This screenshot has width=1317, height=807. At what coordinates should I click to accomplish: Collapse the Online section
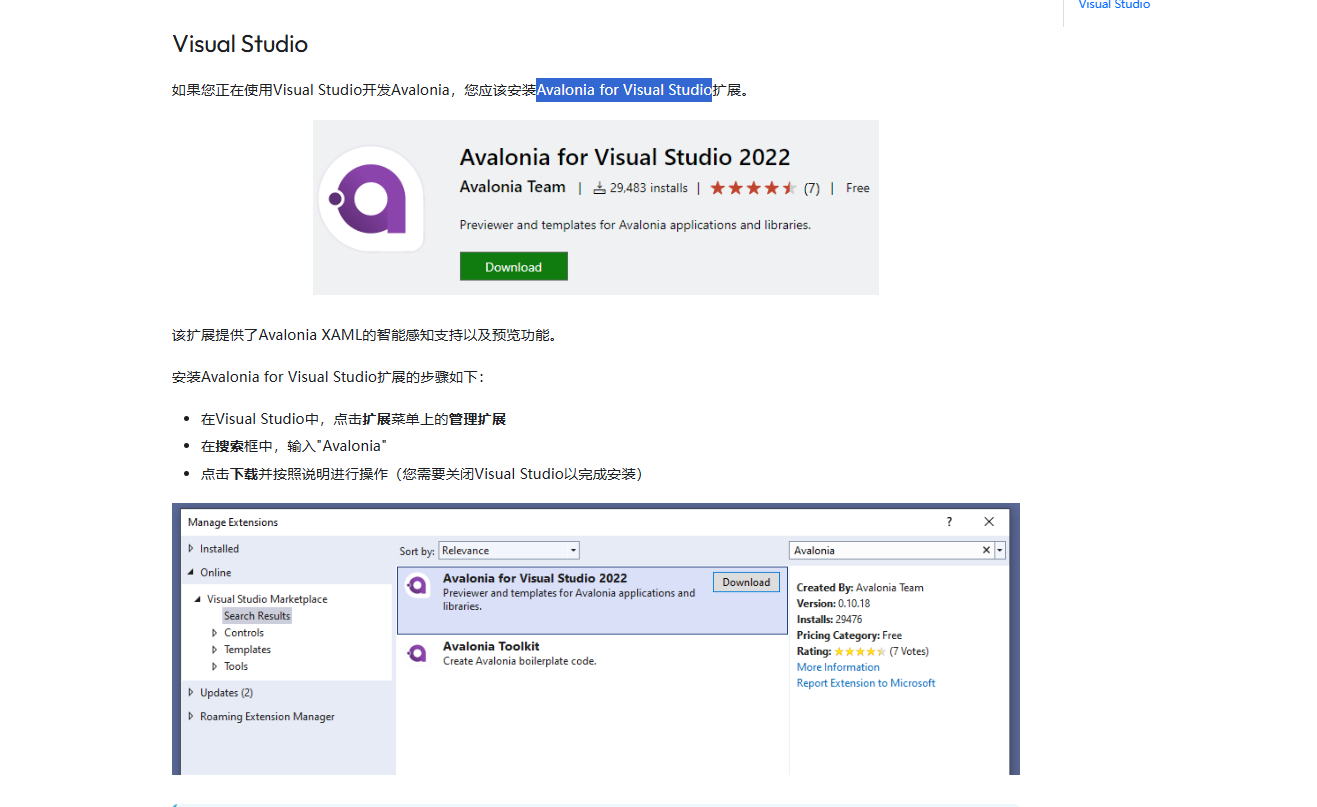(x=191, y=573)
